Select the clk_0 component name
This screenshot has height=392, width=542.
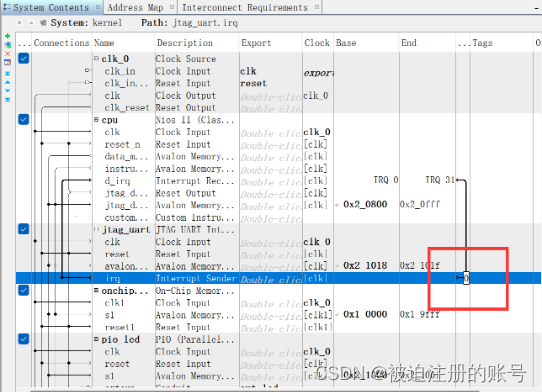(115, 59)
